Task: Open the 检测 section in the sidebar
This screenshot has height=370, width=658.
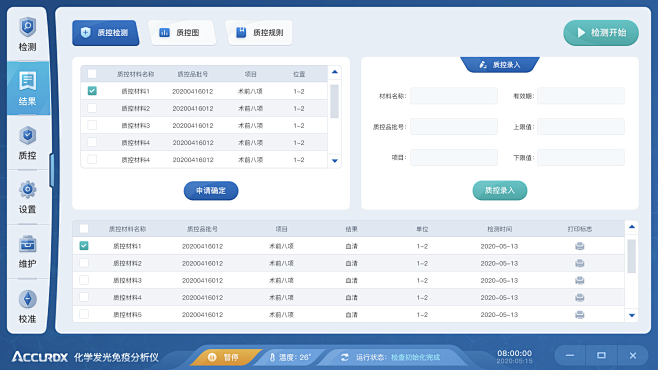Action: click(27, 34)
